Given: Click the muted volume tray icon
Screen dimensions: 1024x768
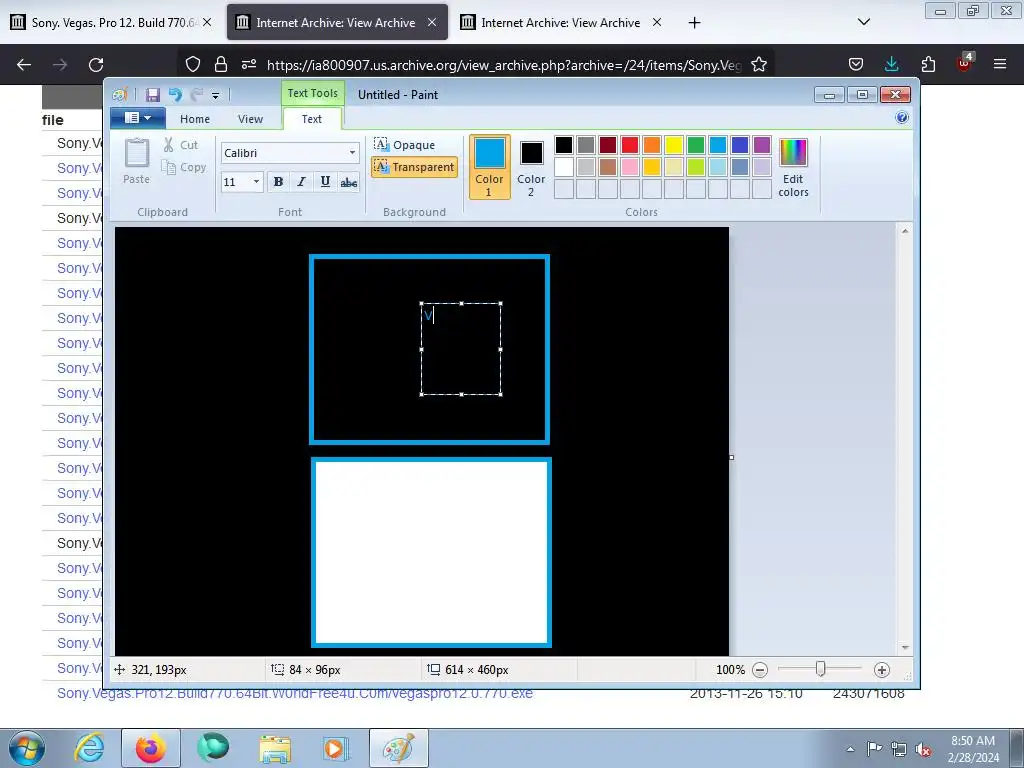Looking at the screenshot, I should pyautogui.click(x=923, y=749).
